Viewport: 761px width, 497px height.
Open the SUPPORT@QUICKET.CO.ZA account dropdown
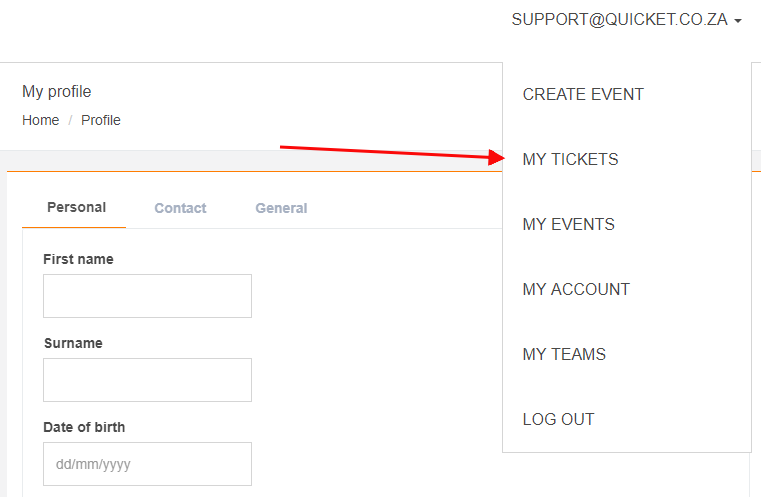(x=620, y=19)
